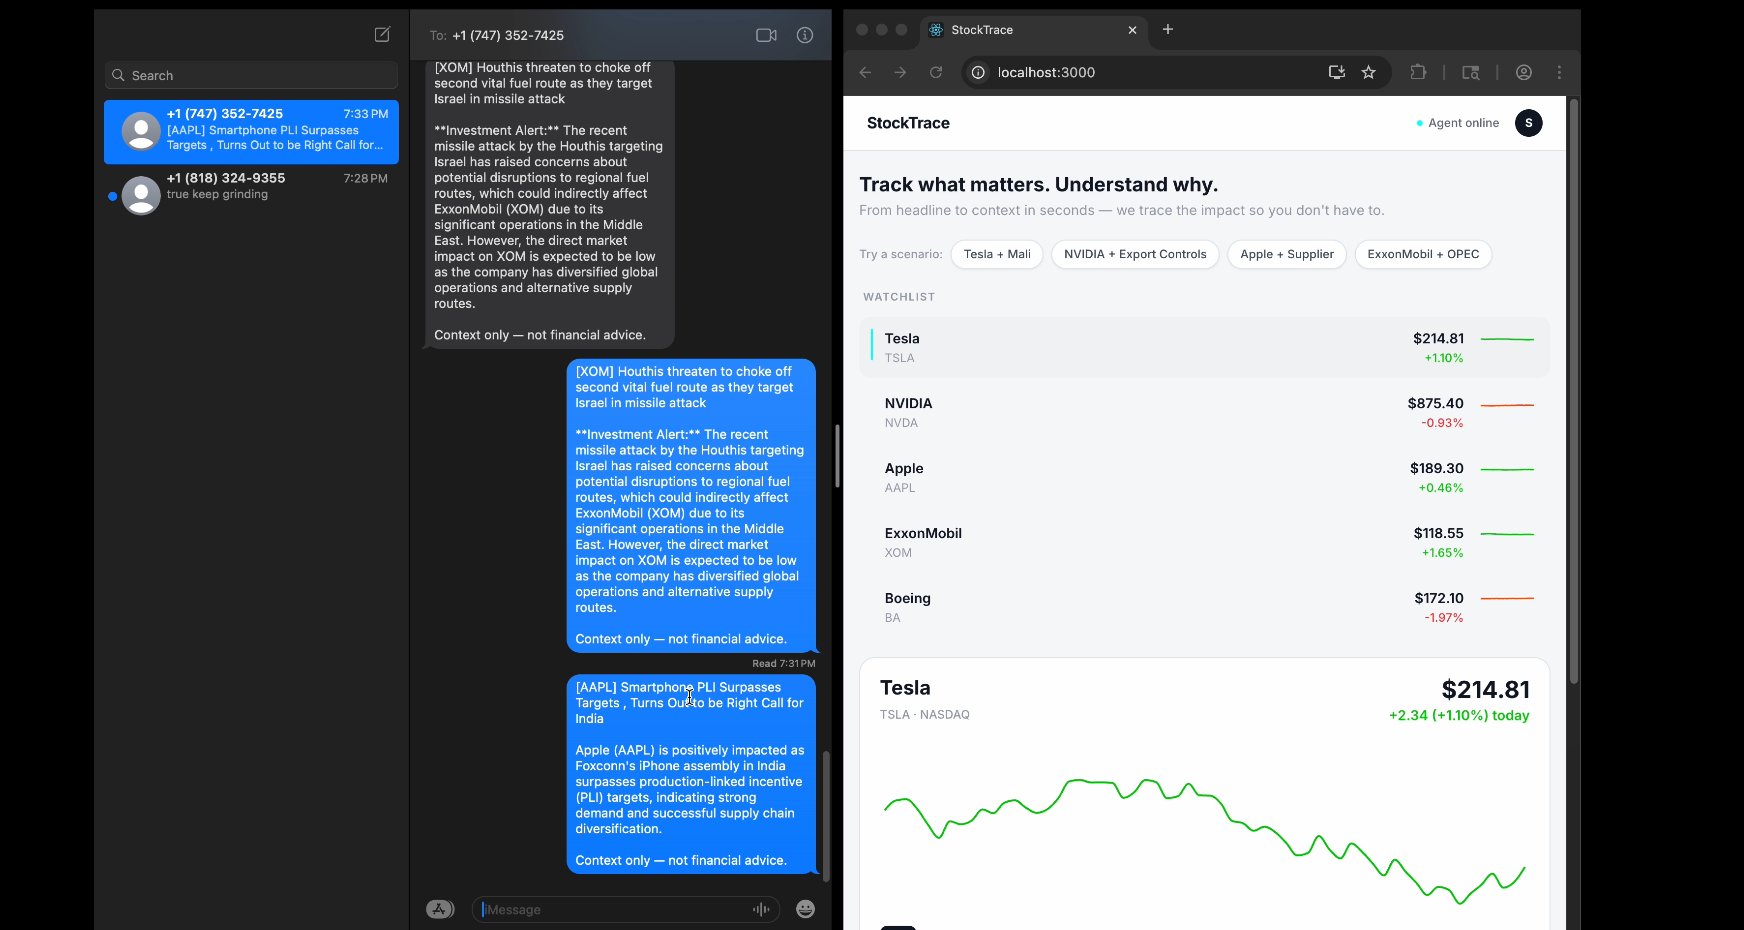Image resolution: width=1744 pixels, height=930 pixels.
Task: Click the StockTrace logo text
Action: pyautogui.click(x=908, y=123)
